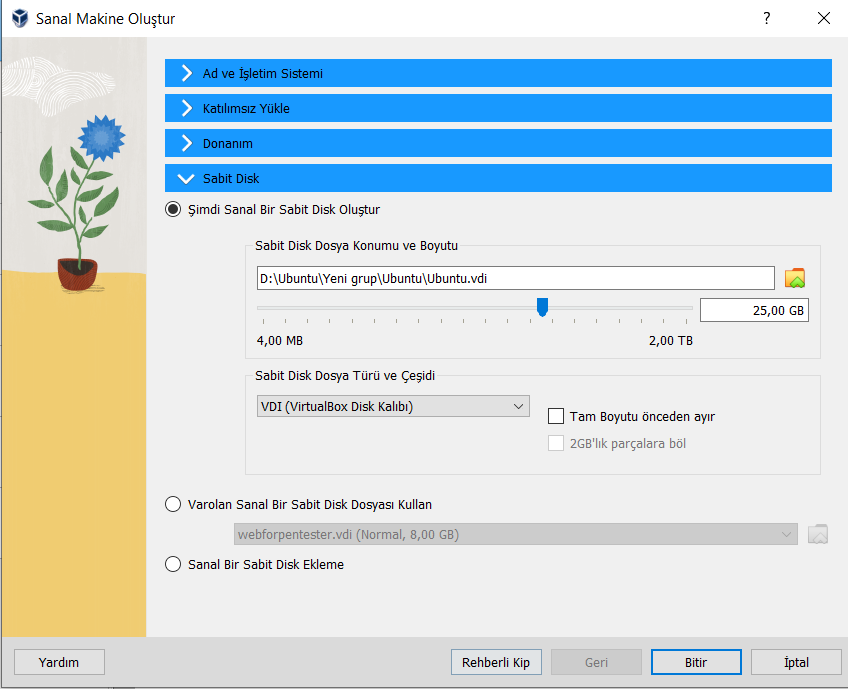Click the Geri button
Image resolution: width=848 pixels, height=689 pixels.
click(596, 662)
